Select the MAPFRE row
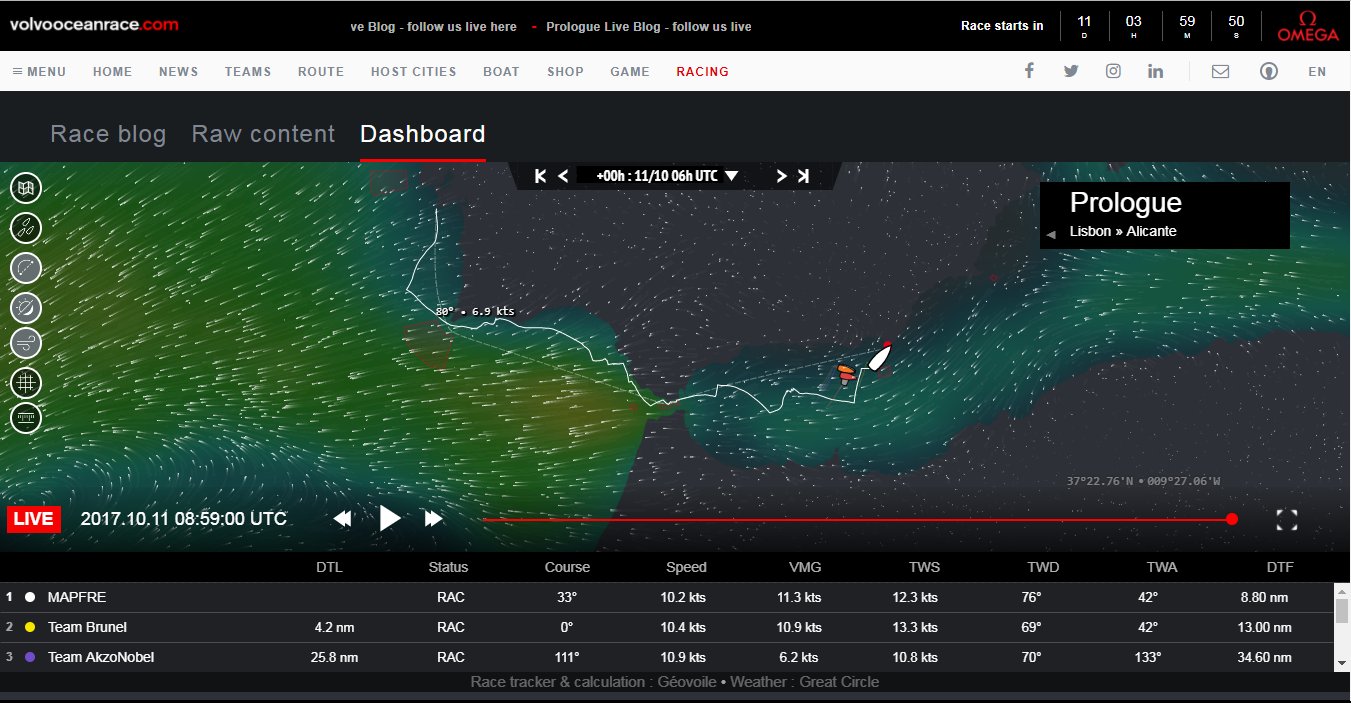The image size is (1351, 703). pos(667,597)
